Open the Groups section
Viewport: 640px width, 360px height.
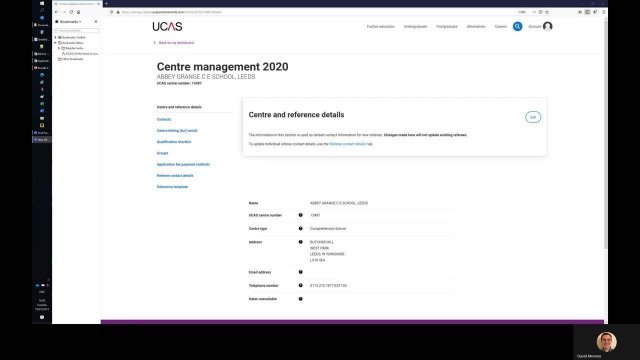162,153
